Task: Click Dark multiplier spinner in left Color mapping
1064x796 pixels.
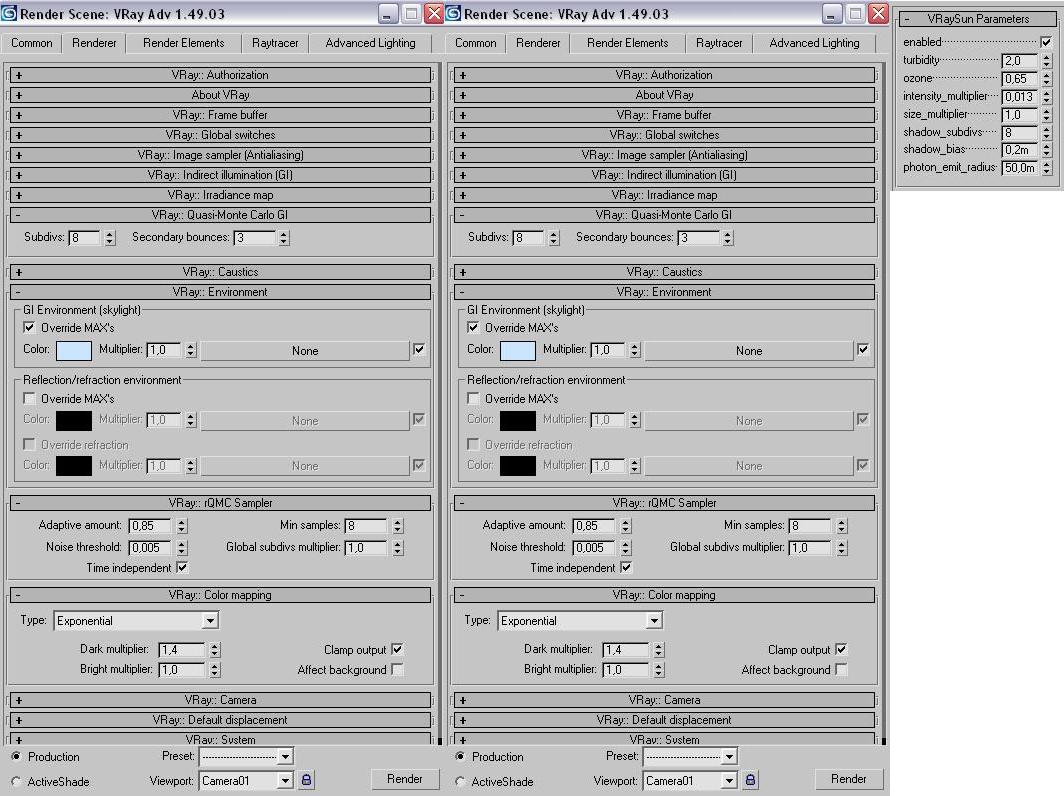Action: pos(214,650)
